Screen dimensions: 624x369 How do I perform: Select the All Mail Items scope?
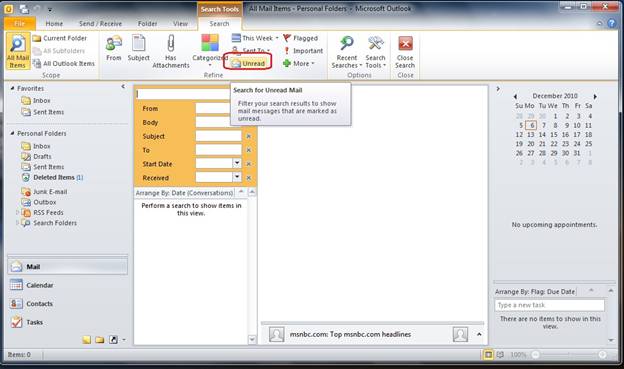(x=18, y=52)
